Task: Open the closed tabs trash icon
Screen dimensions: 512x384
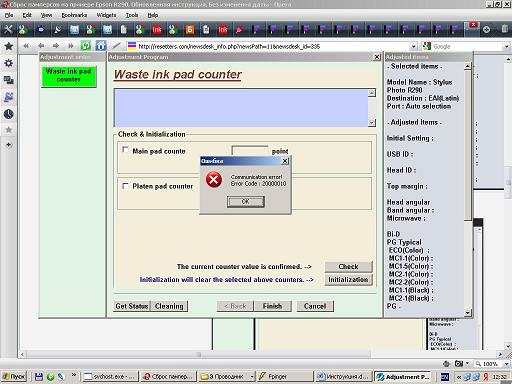Action: click(x=505, y=30)
